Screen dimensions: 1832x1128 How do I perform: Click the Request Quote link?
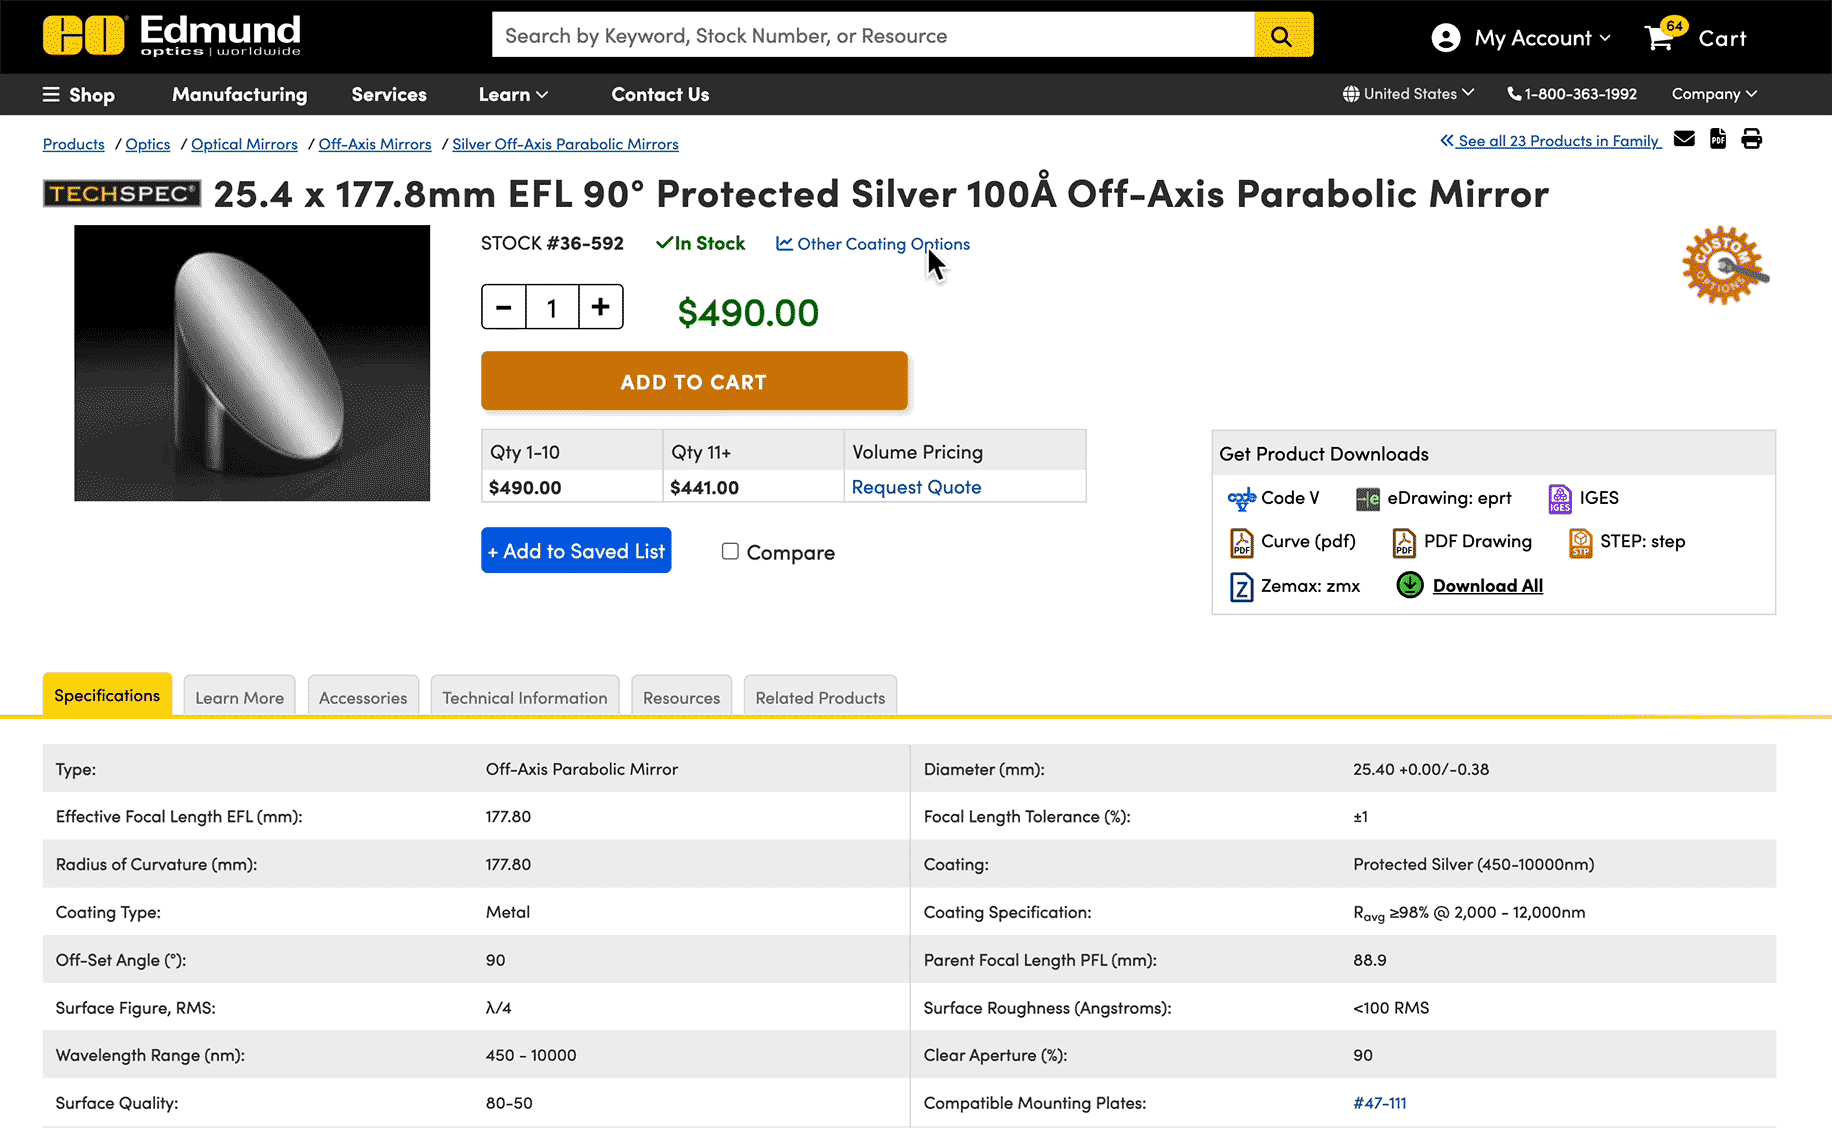click(916, 487)
